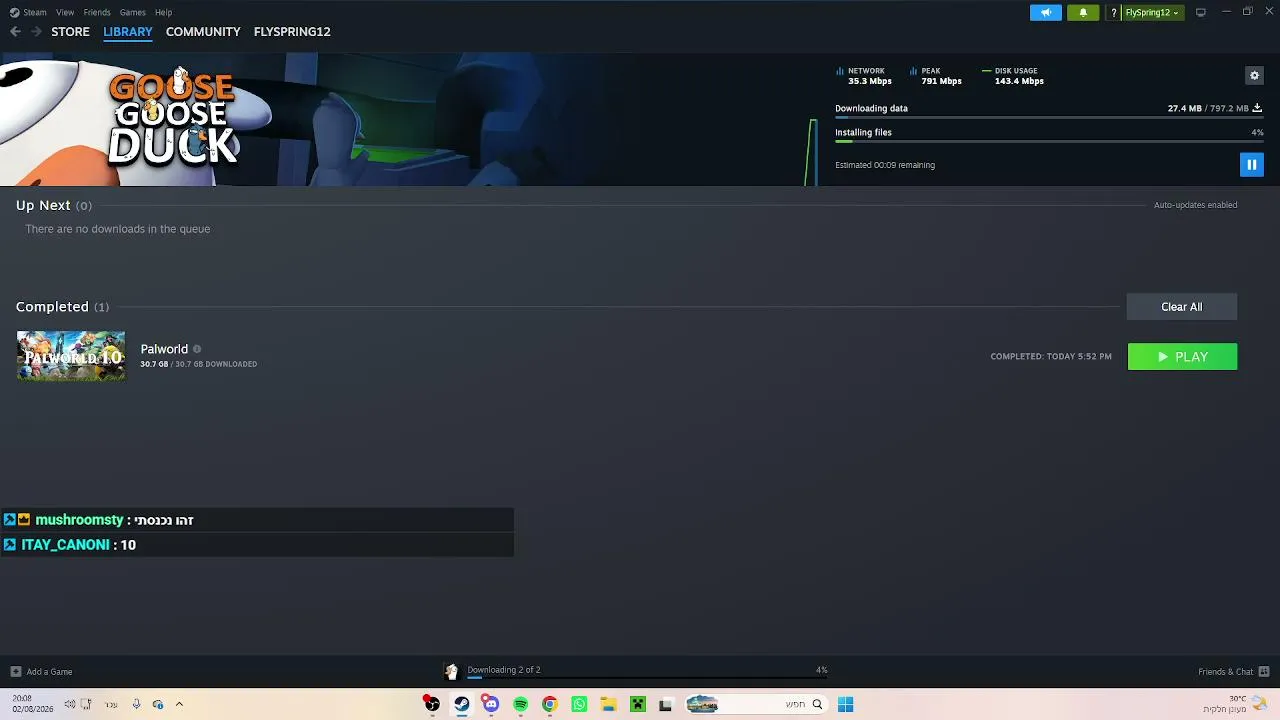Open OBS Studio from the taskbar
This screenshot has height=720, width=1280.
pos(432,704)
